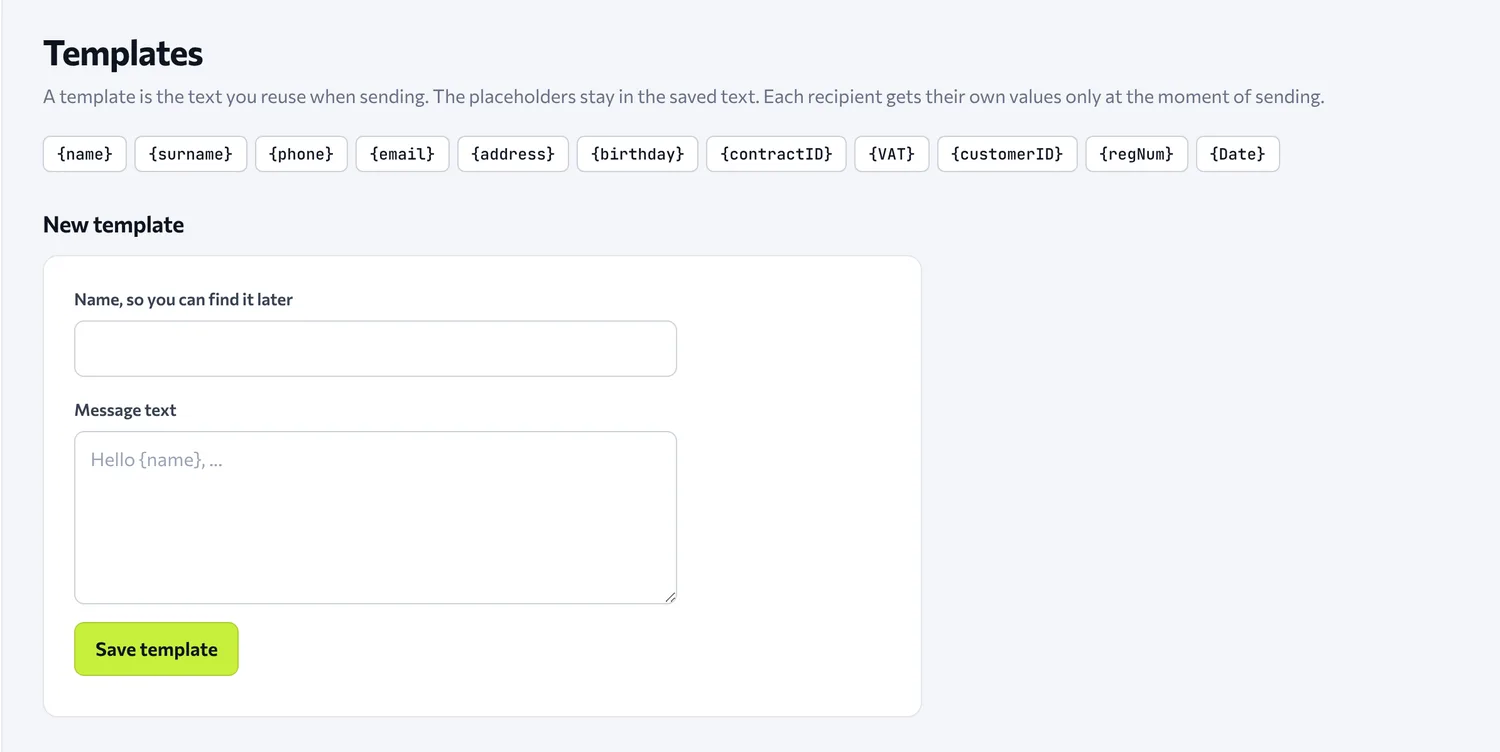Choose the {birthday} placeholder chip

[637, 154]
